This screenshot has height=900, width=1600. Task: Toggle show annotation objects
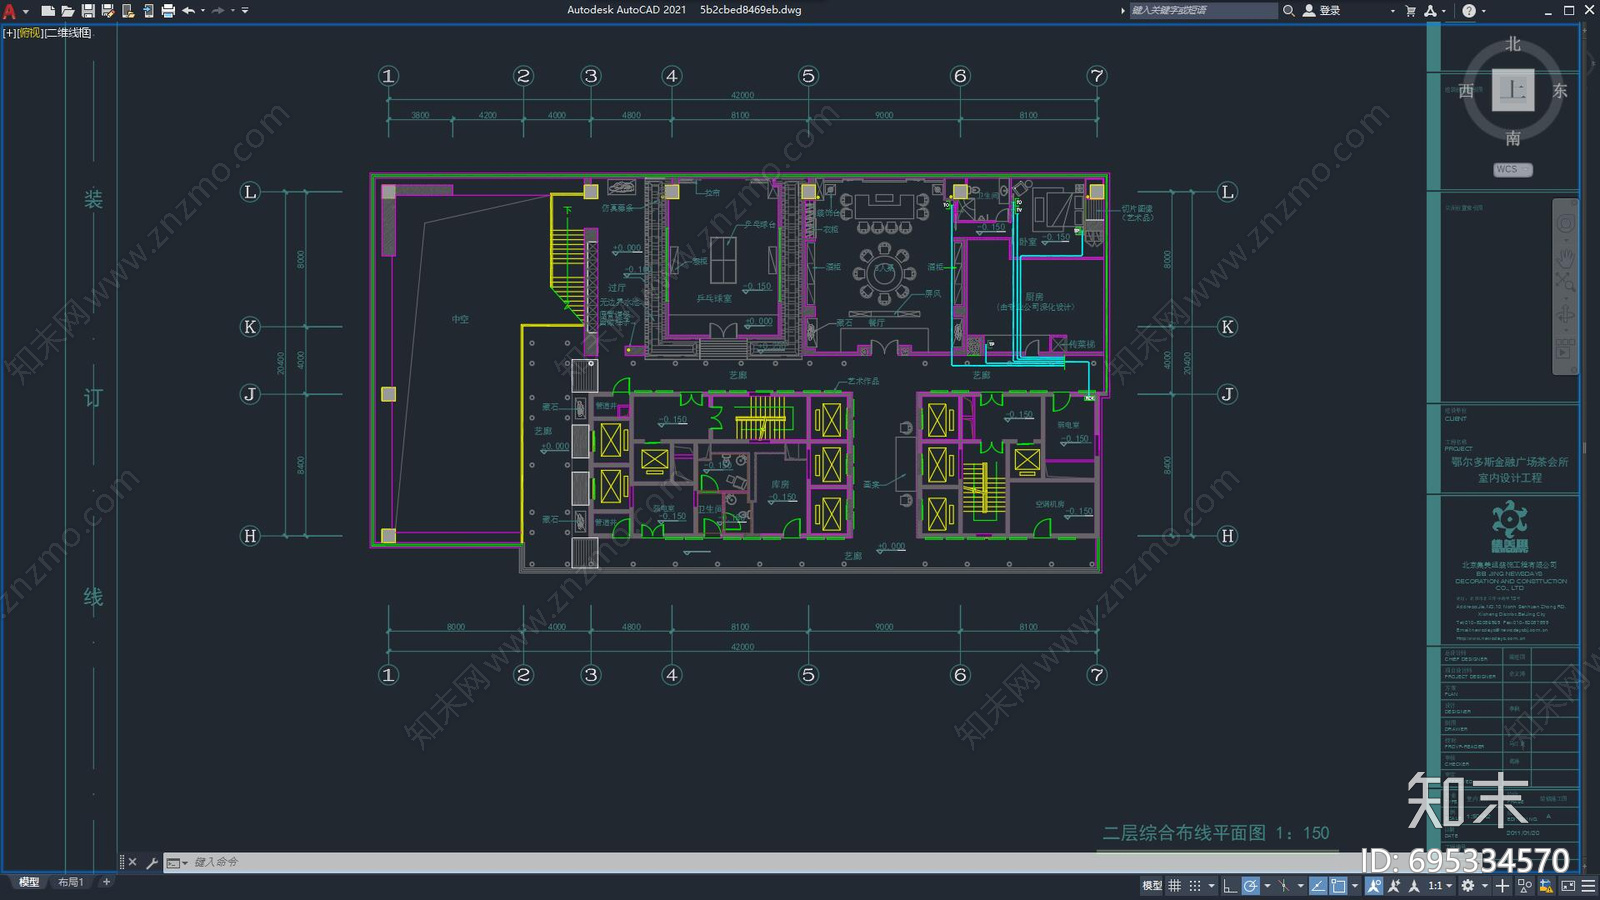(x=1374, y=885)
